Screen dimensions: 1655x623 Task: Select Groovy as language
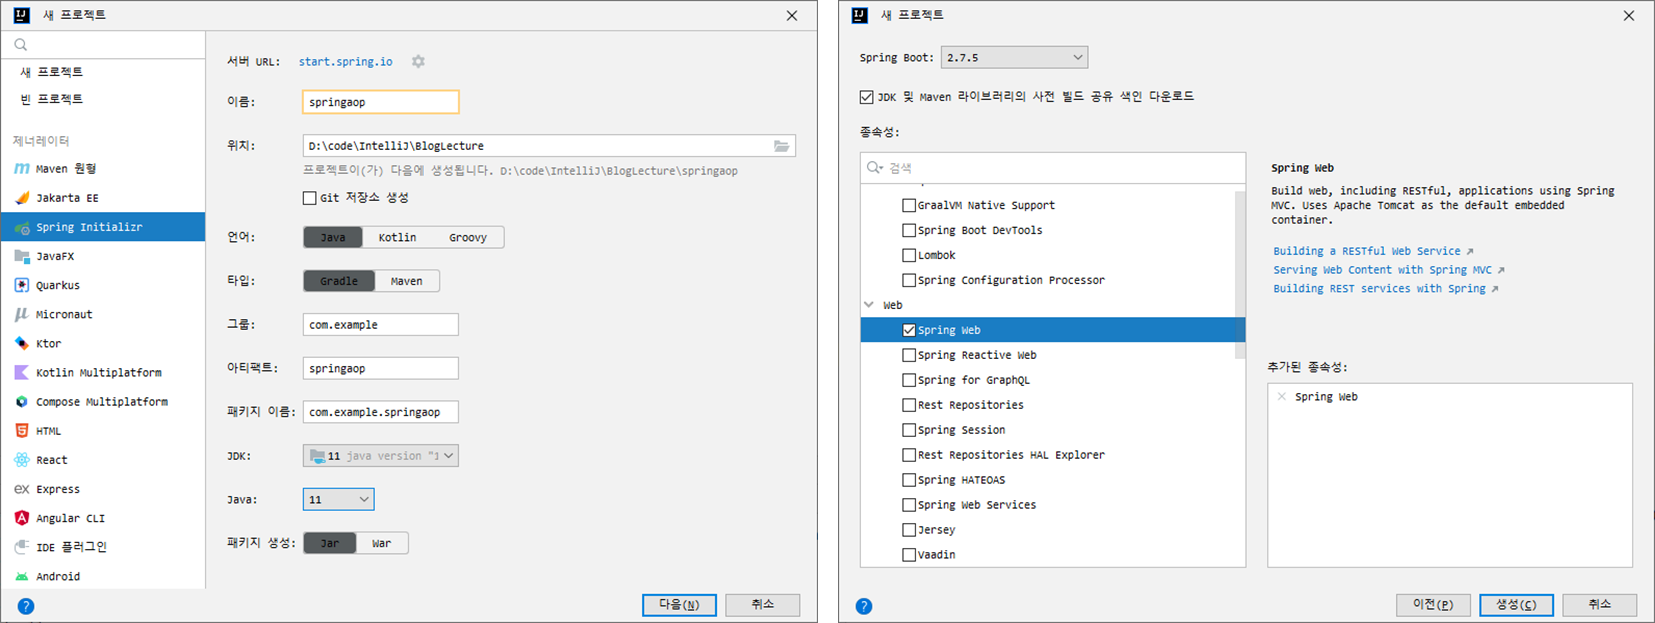tap(468, 237)
